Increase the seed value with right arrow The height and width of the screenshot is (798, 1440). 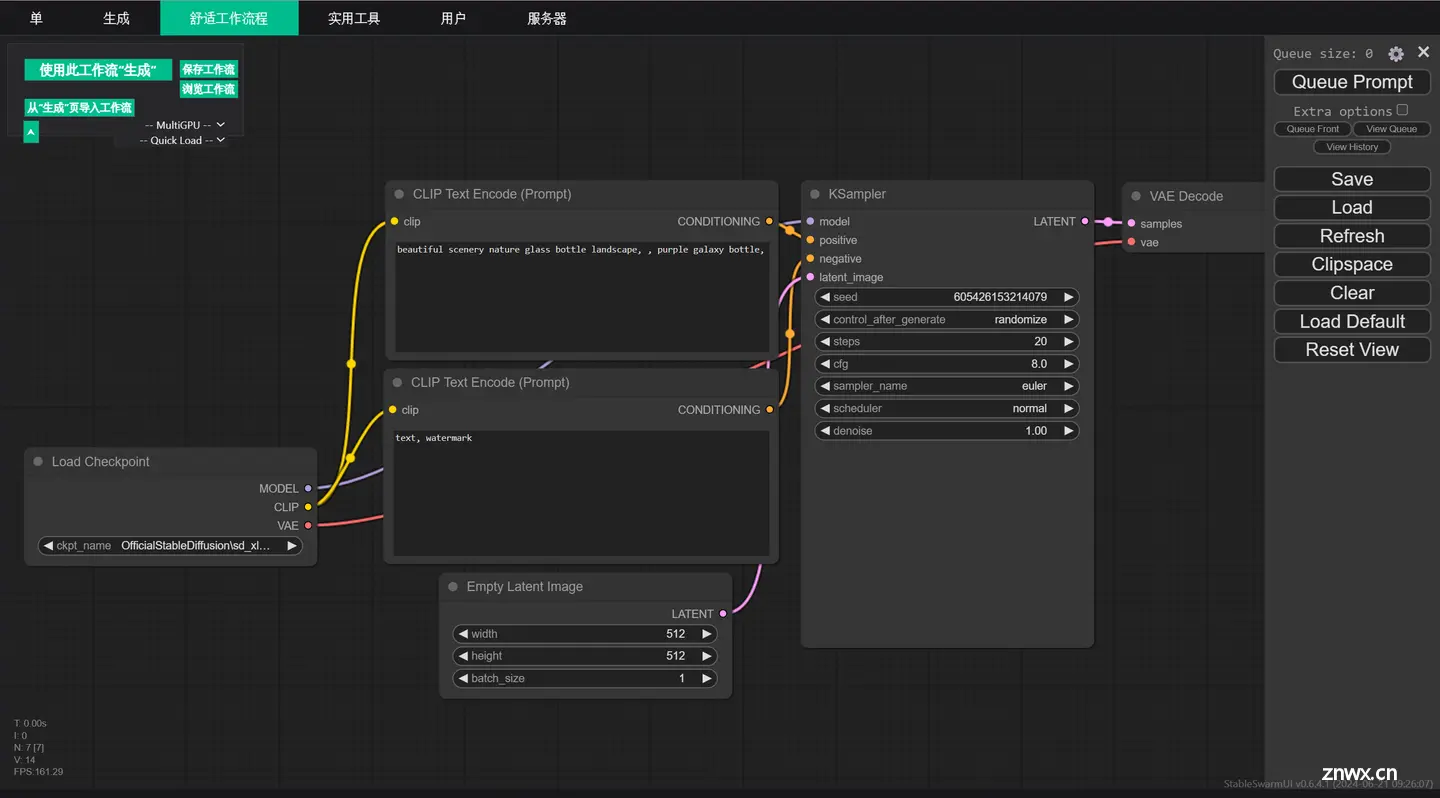point(1068,297)
